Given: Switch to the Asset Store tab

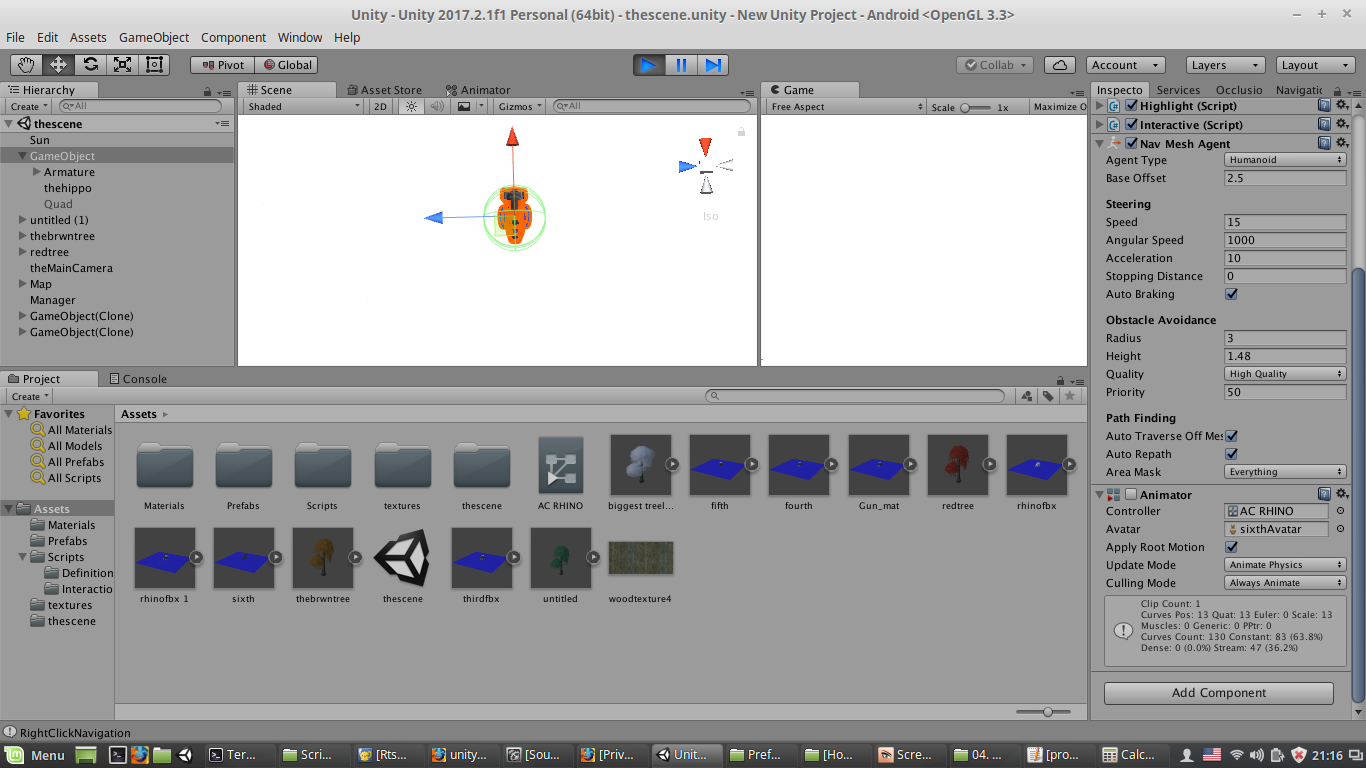Looking at the screenshot, I should coord(383,90).
